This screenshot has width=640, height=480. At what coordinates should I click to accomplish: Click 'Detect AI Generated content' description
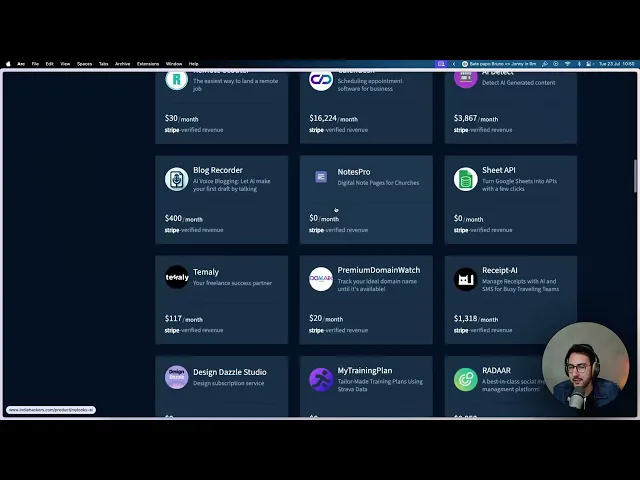pyautogui.click(x=518, y=82)
